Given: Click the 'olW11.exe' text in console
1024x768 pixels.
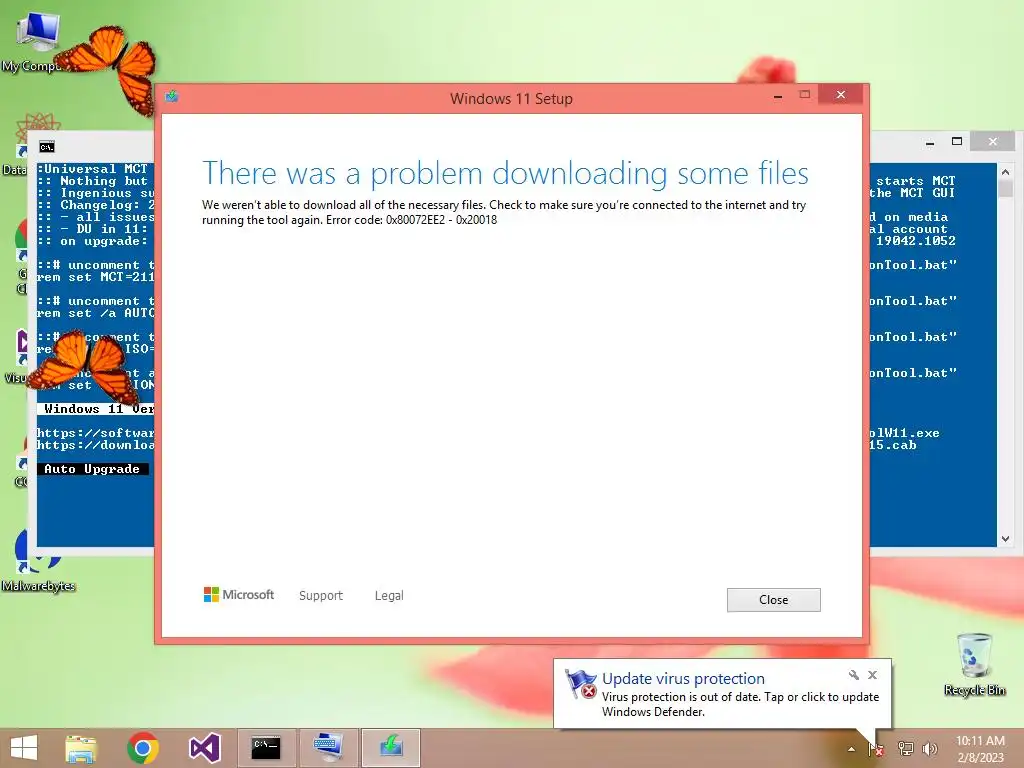Looking at the screenshot, I should click(904, 433).
